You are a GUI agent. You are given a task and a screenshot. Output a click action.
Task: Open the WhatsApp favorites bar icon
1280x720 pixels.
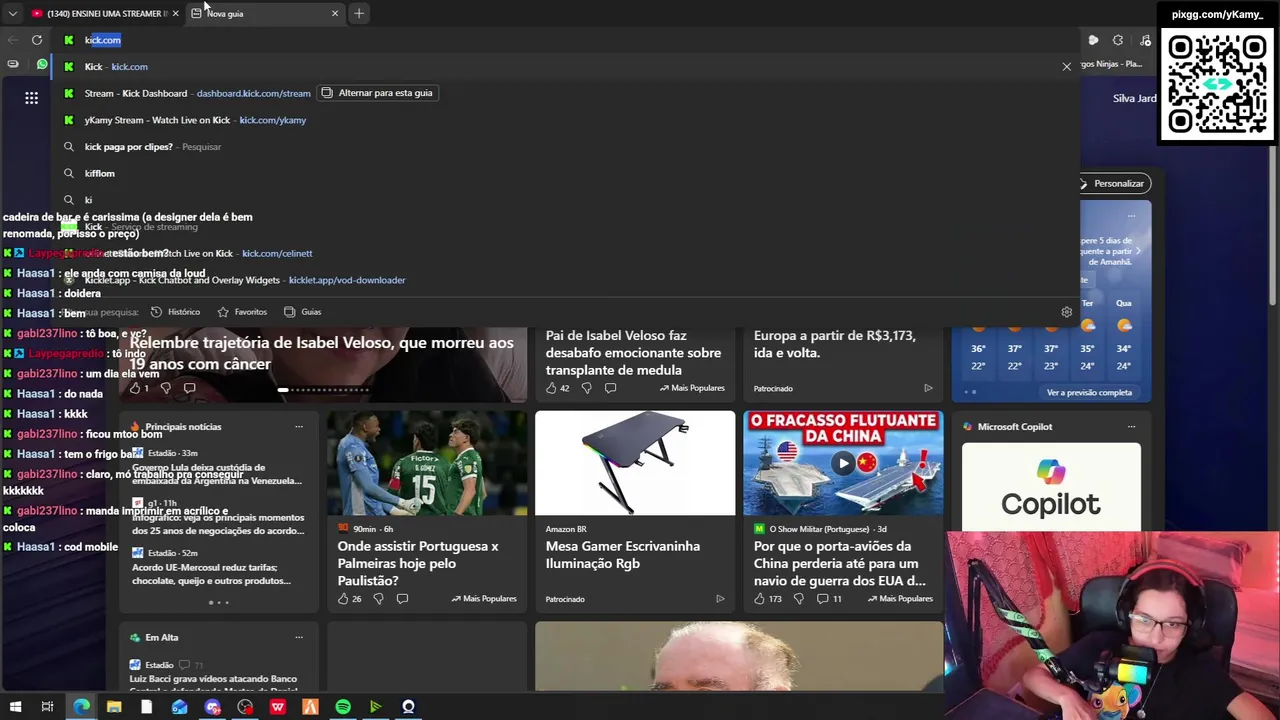[x=42, y=64]
